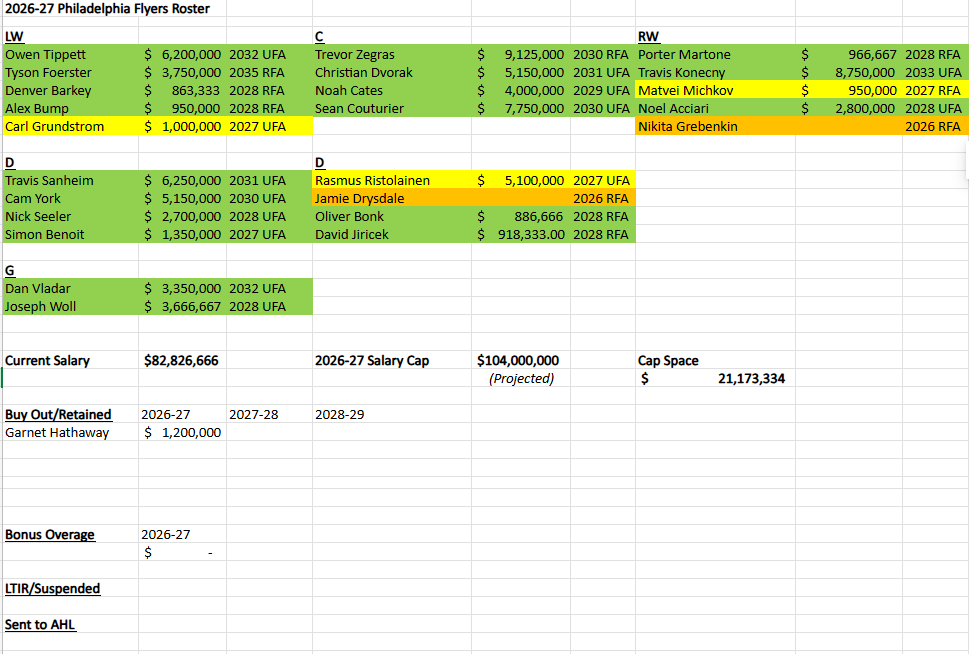The width and height of the screenshot is (969, 654).
Task: Select the 2027-28 column header cell
Action: coord(269,414)
